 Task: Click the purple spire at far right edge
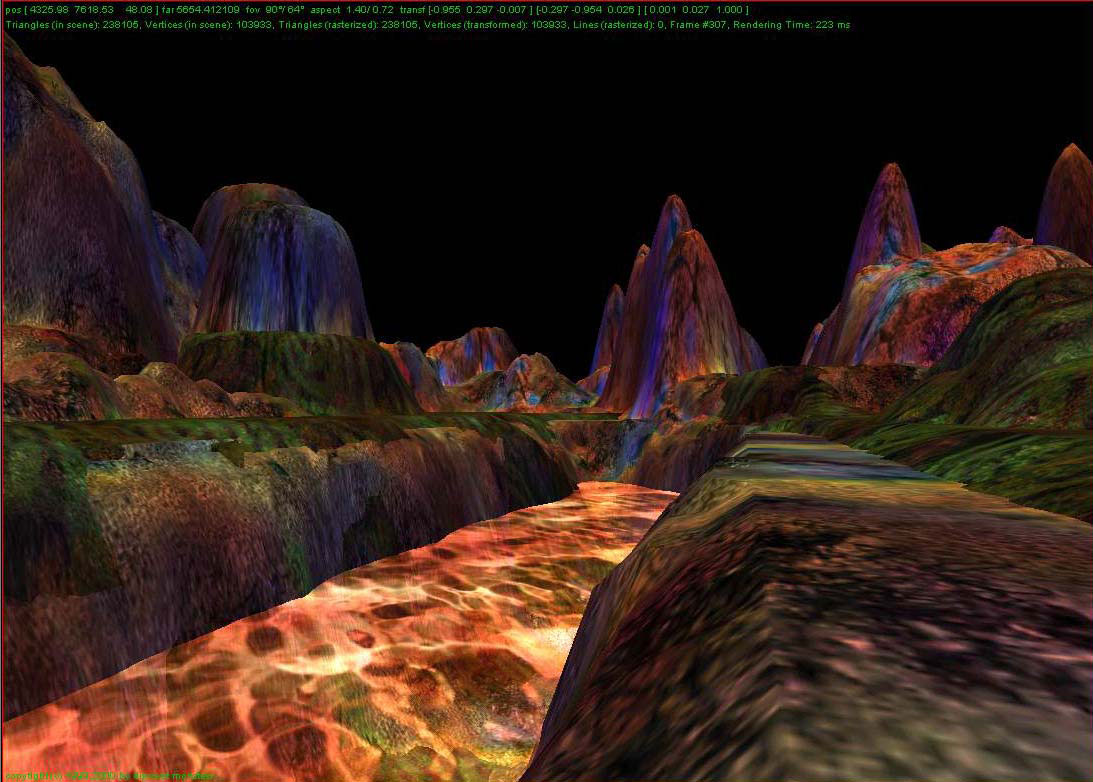click(1067, 200)
